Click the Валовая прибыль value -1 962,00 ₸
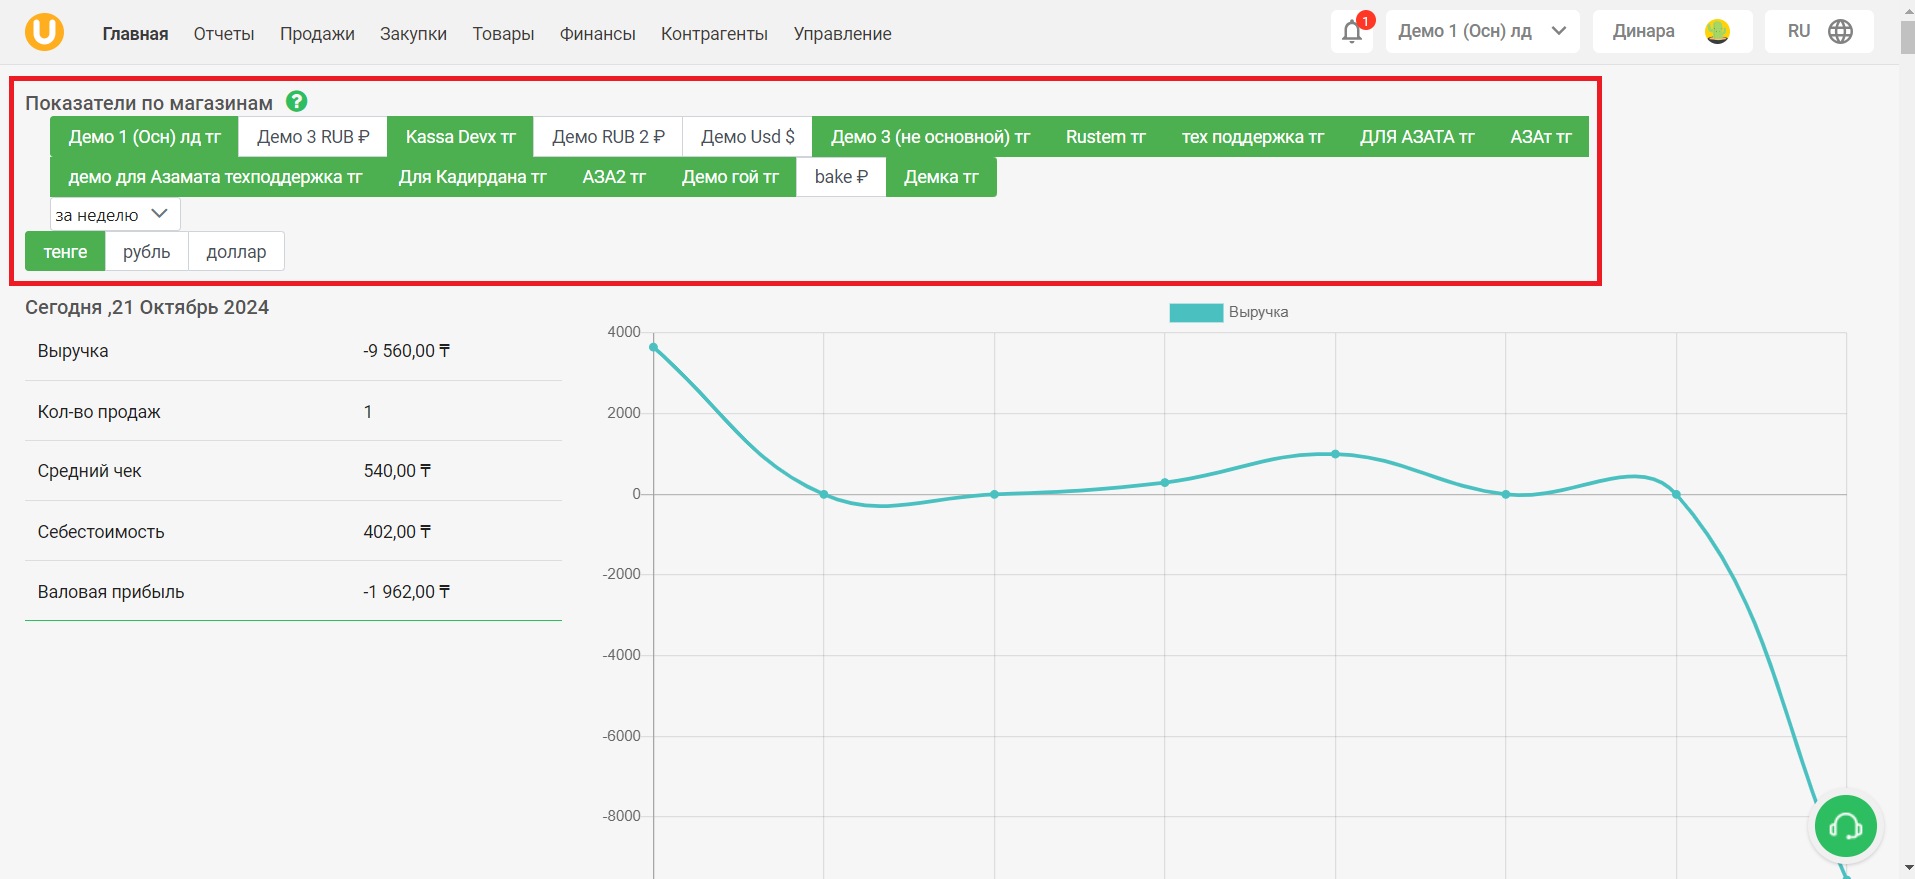 click(x=406, y=592)
